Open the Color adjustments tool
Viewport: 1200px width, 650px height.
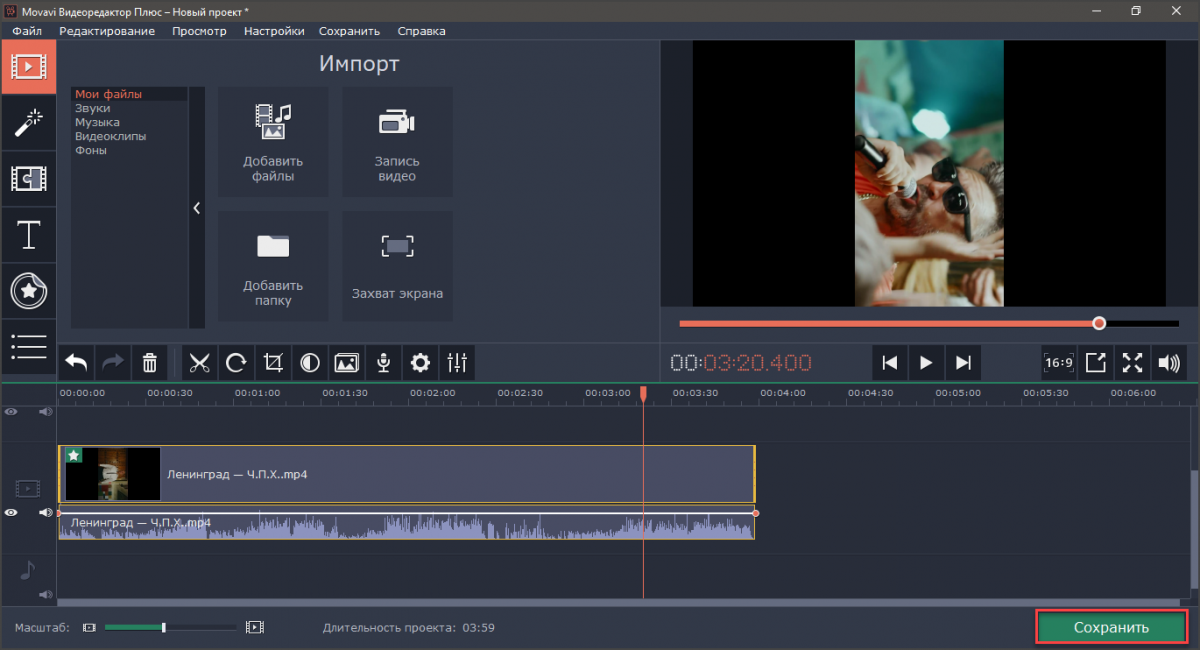[x=310, y=362]
